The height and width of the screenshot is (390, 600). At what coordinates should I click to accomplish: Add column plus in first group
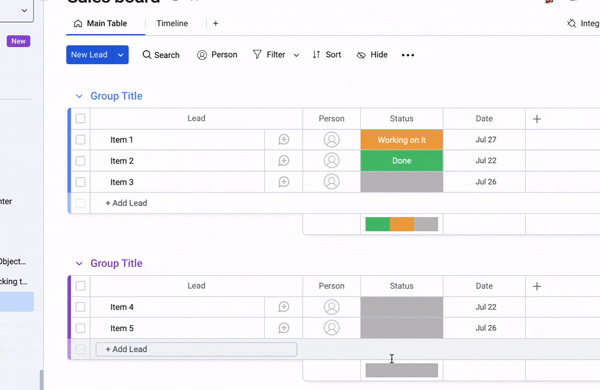537,119
